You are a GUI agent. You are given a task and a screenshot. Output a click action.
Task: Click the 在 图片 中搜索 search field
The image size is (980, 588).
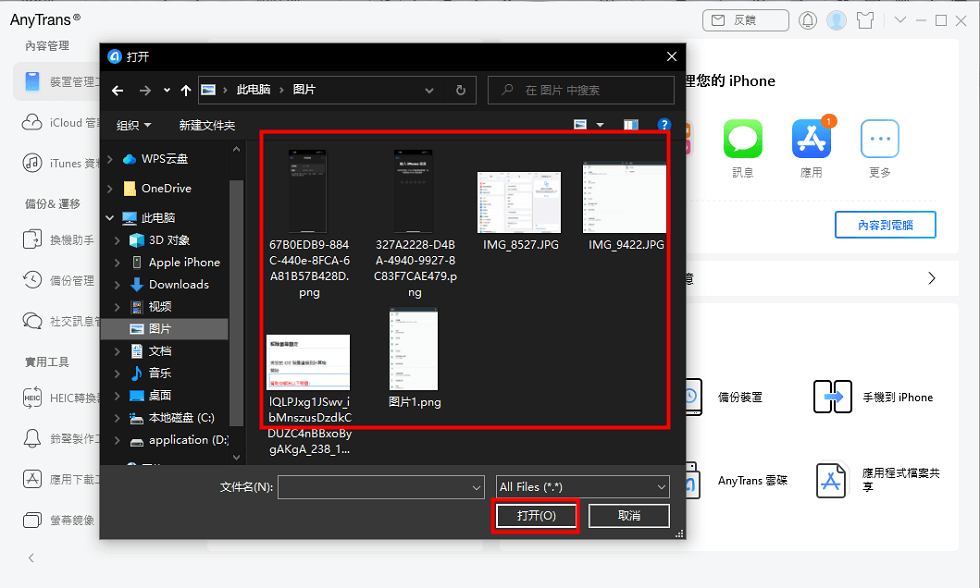[x=581, y=90]
